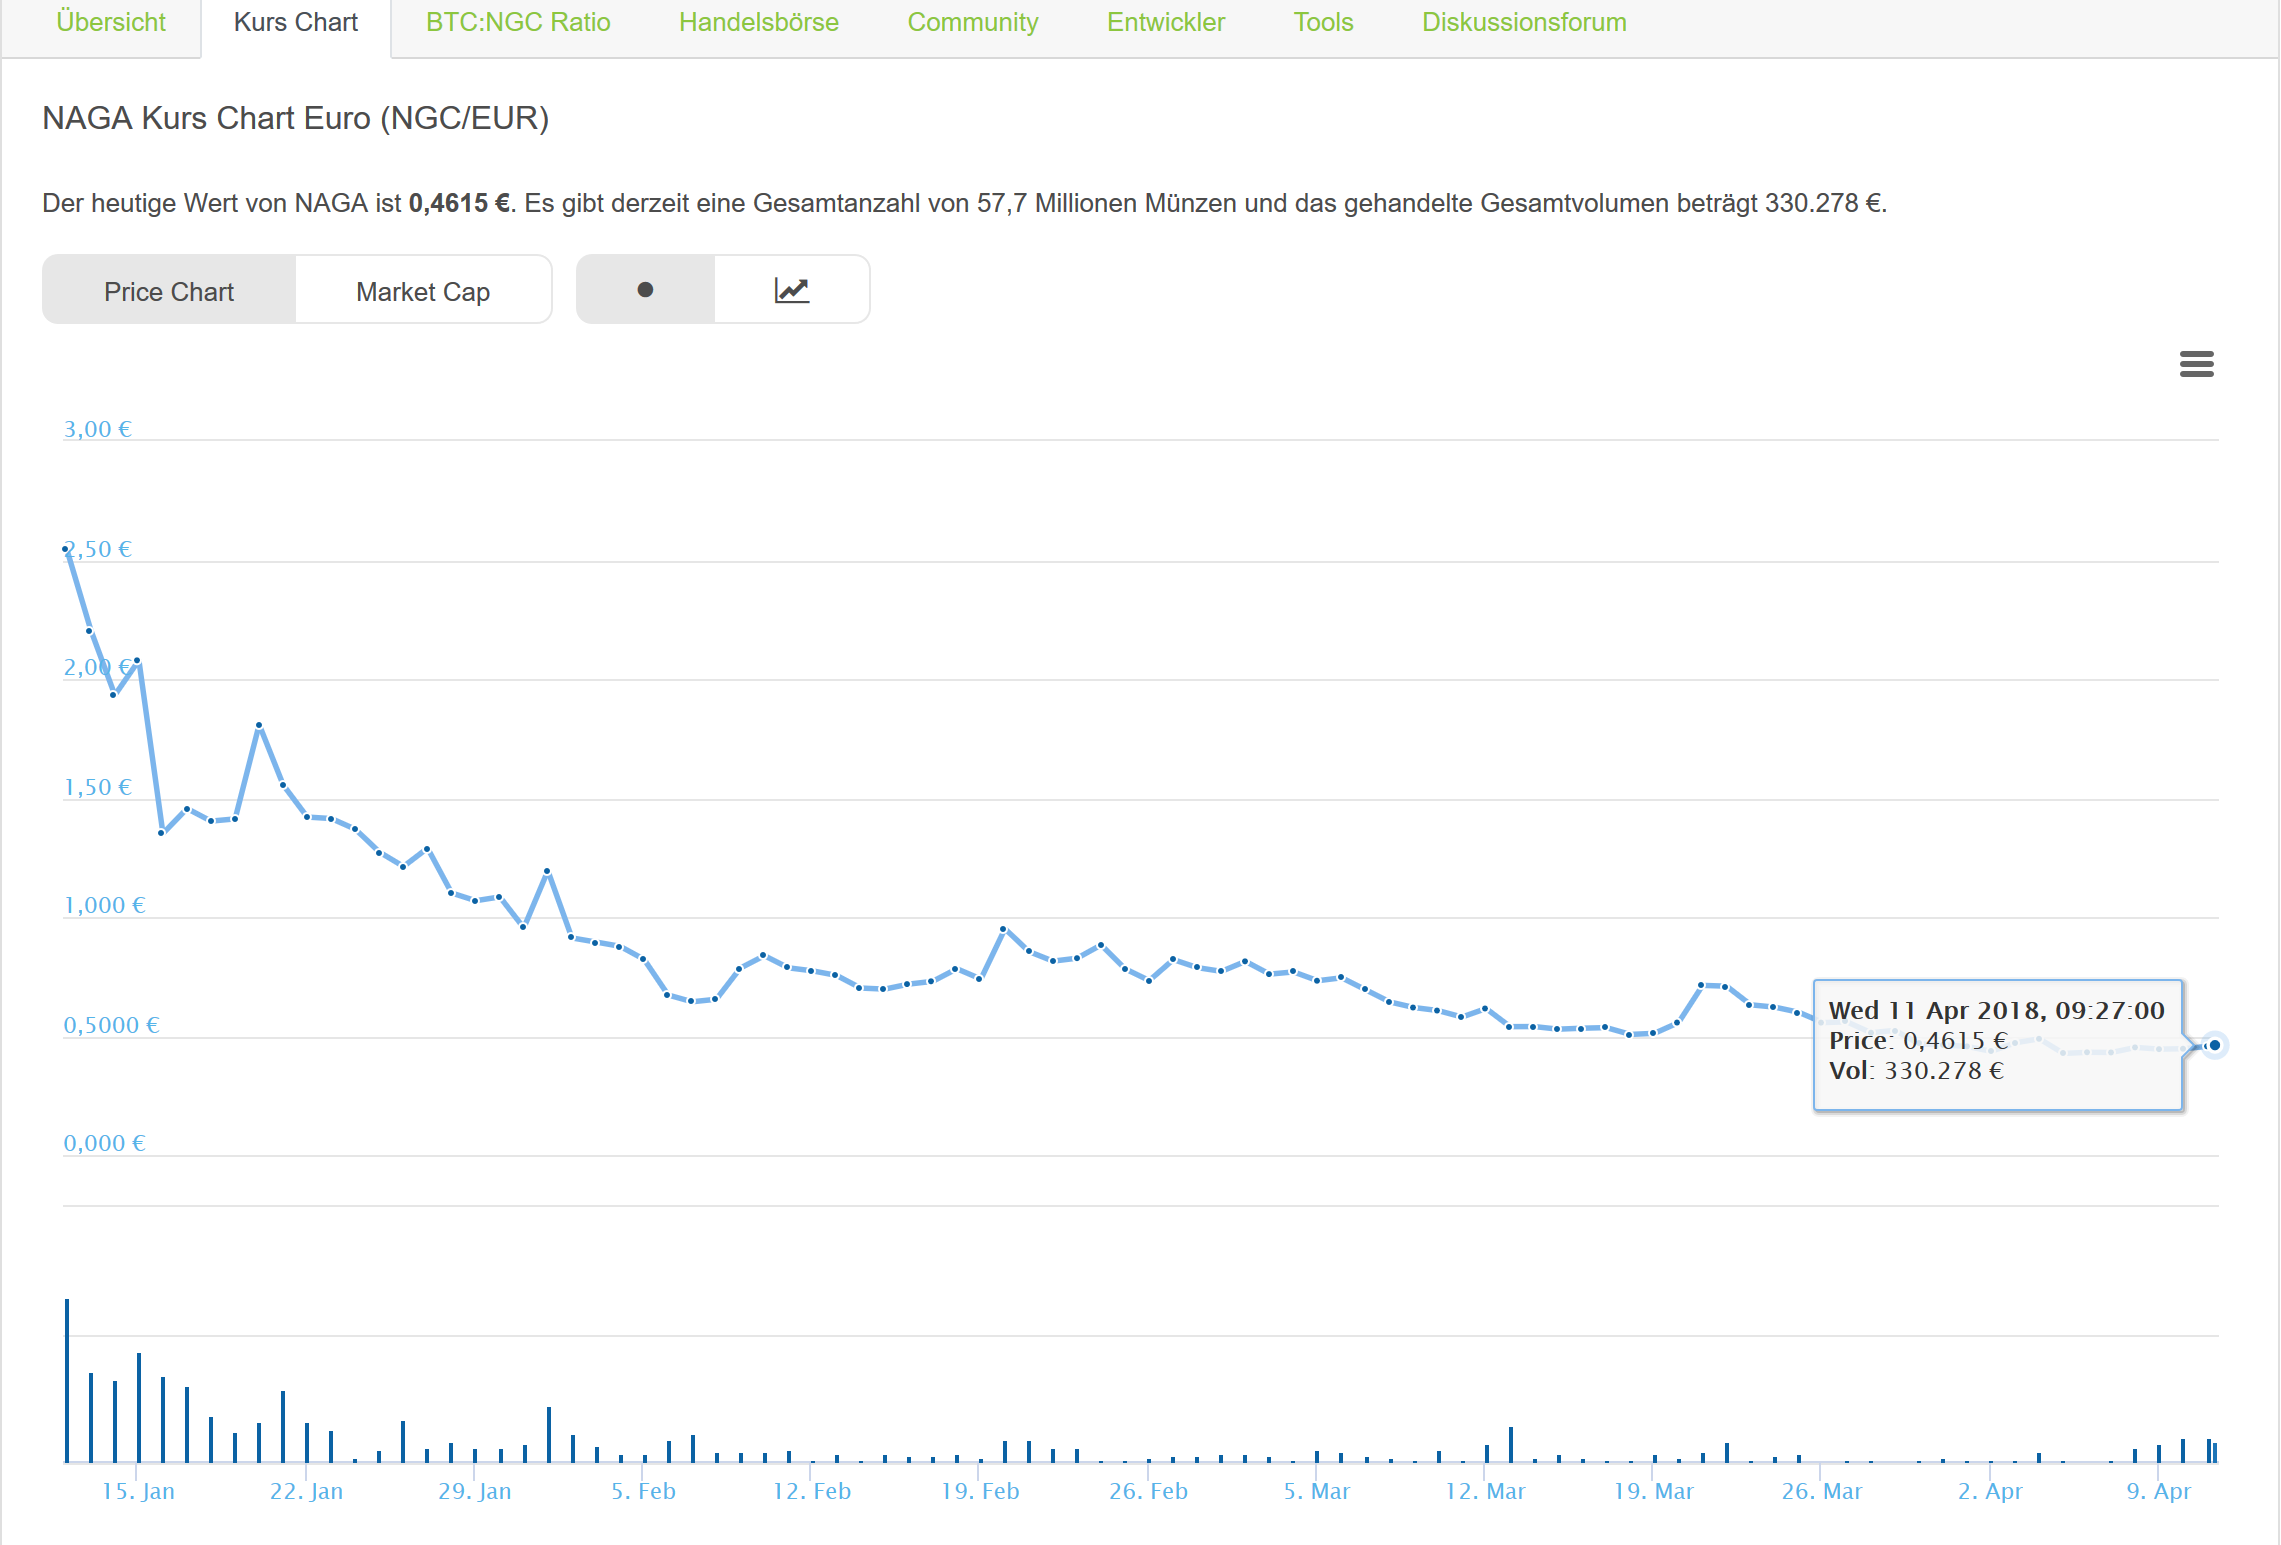Toggle the Market Cap view

(x=422, y=290)
